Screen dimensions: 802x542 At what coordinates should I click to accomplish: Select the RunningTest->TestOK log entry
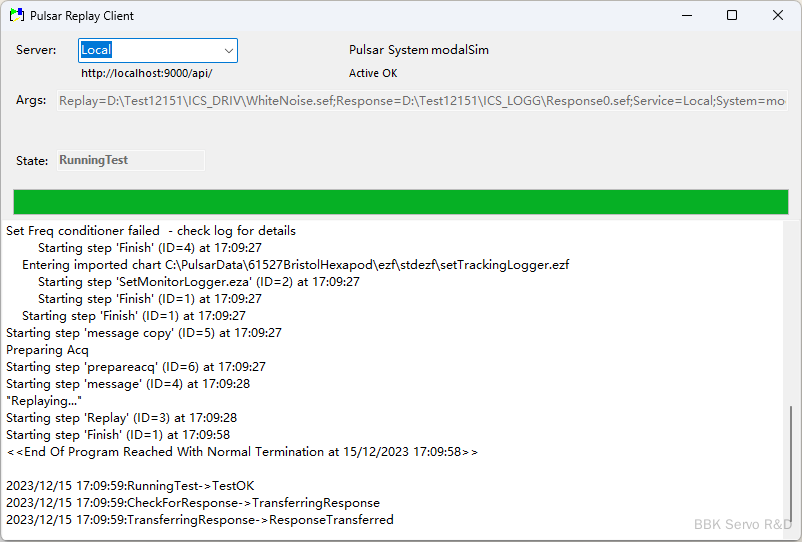click(x=130, y=486)
